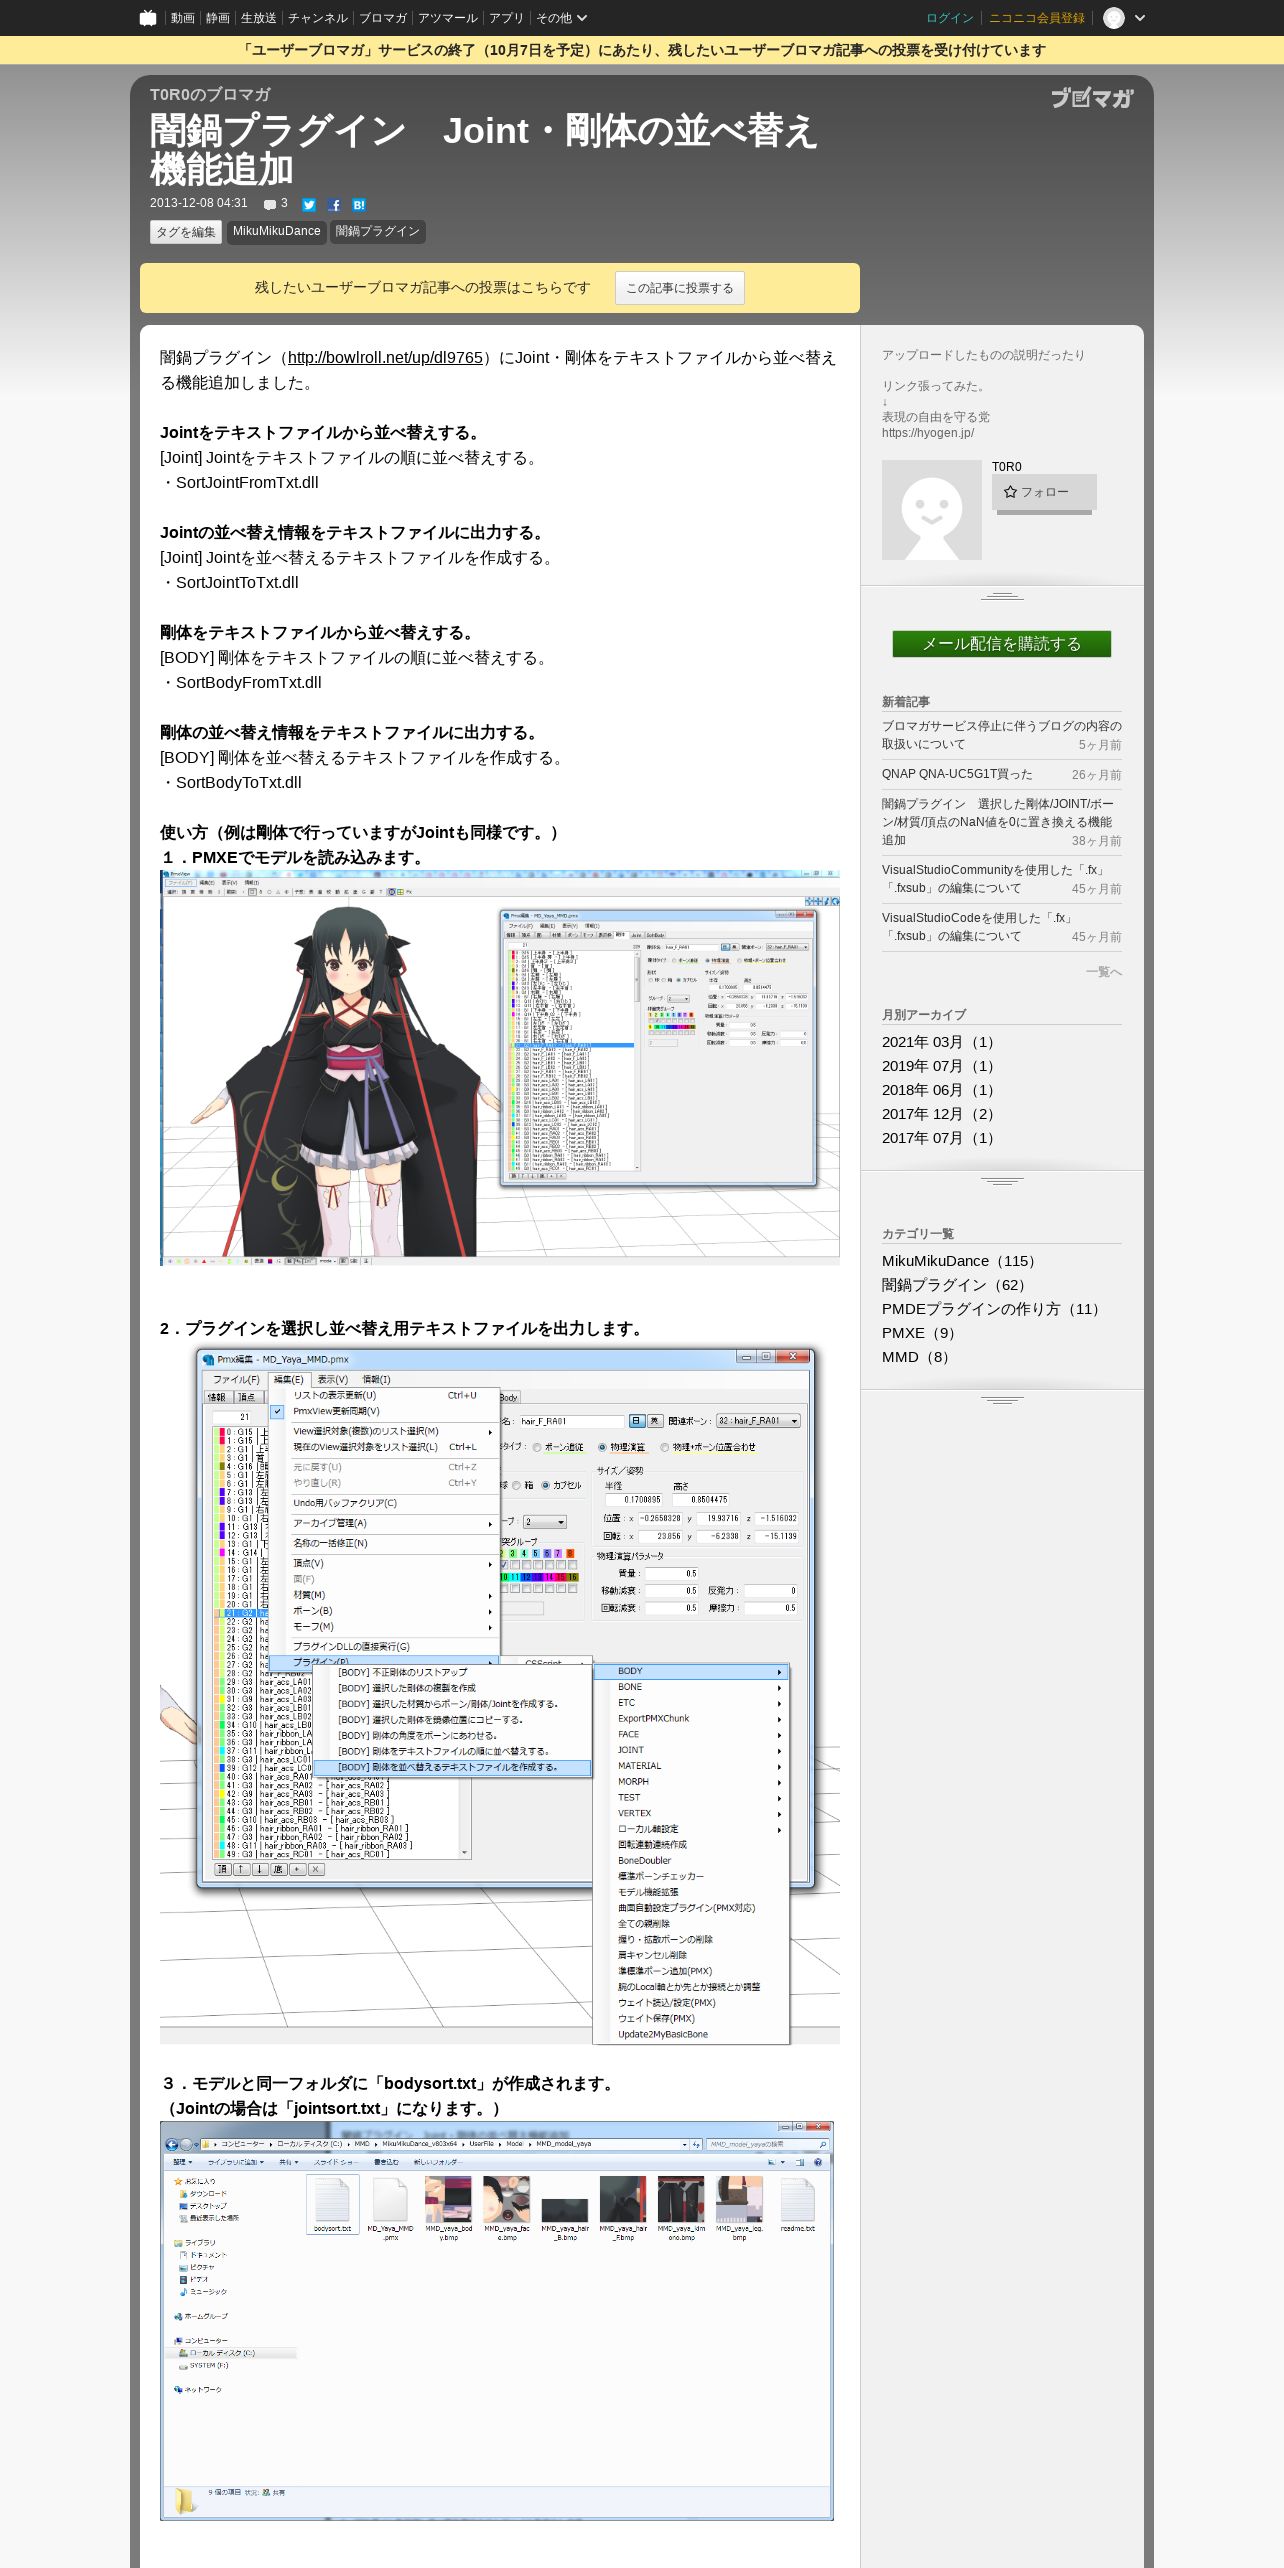1284x2568 pixels.
Task: Collapse the monthly archive section handle
Action: click(x=1002, y=1181)
